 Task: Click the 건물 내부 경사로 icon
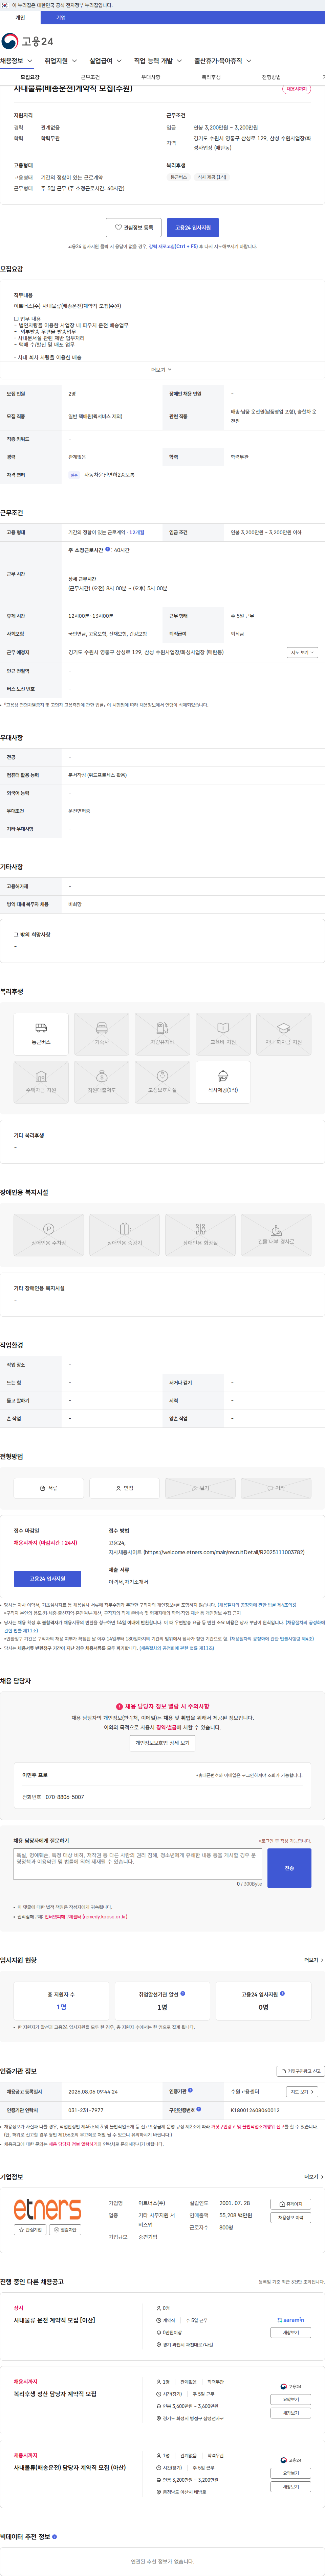coord(276,1235)
